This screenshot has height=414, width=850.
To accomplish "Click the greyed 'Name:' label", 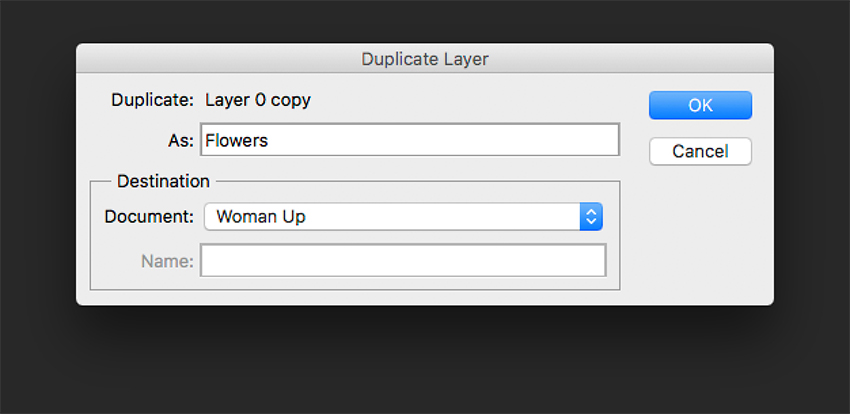I will click(x=168, y=262).
